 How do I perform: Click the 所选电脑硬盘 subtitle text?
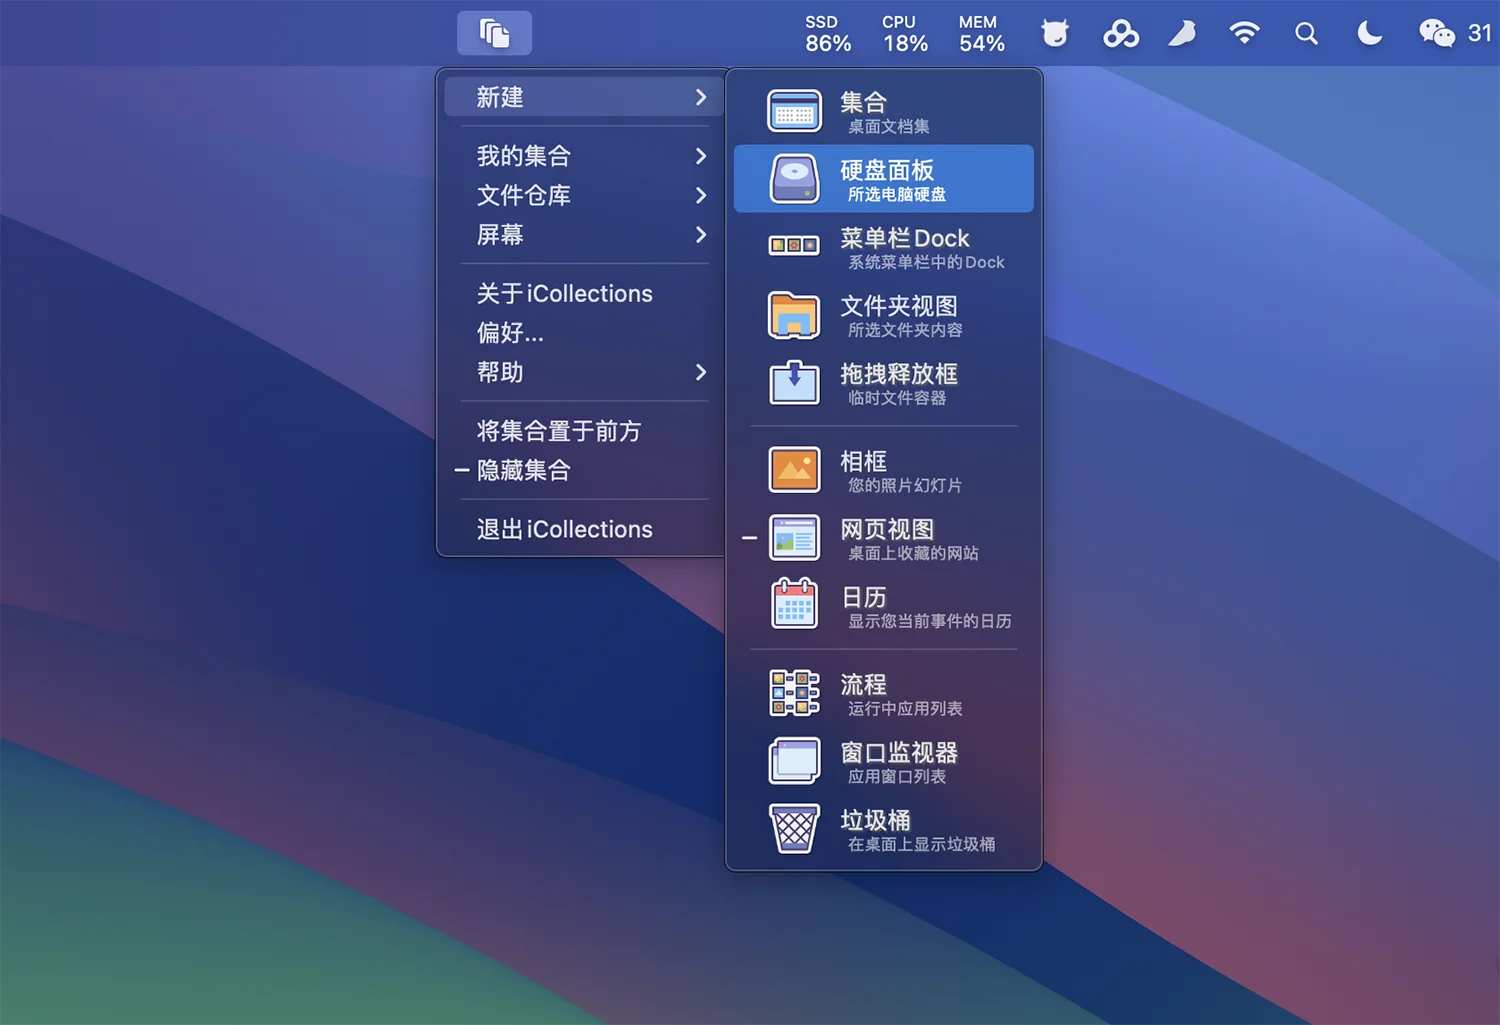[x=897, y=195]
